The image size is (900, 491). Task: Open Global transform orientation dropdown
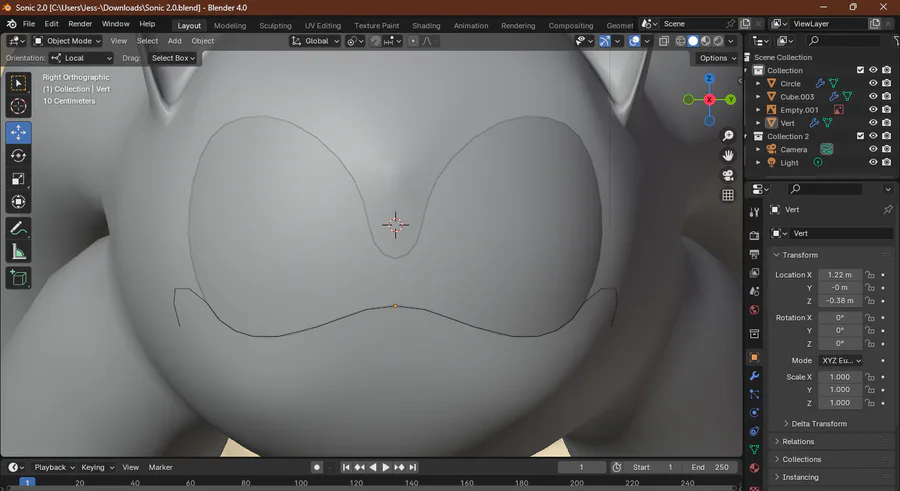(x=315, y=41)
